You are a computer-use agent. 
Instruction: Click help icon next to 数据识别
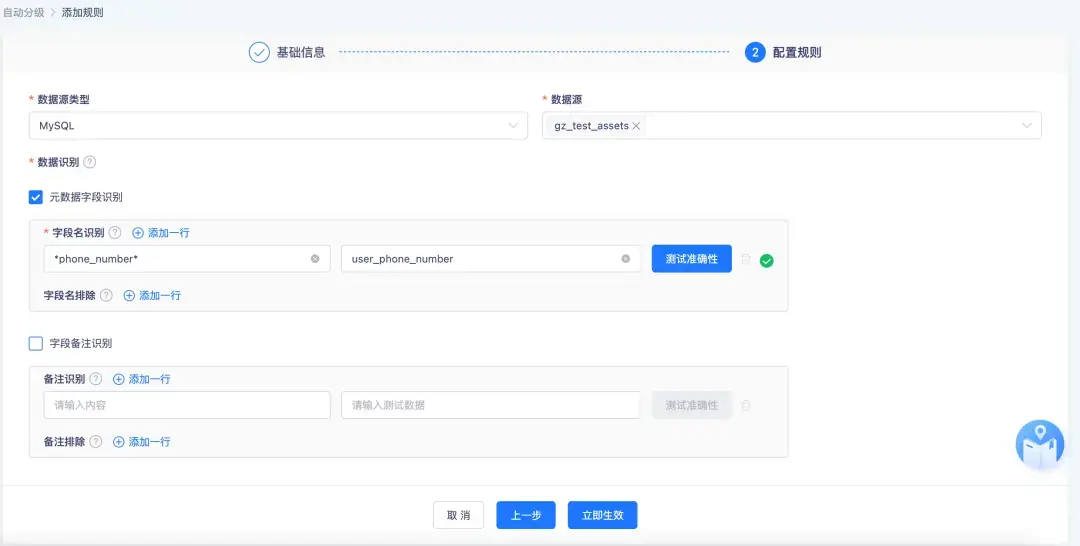90,162
